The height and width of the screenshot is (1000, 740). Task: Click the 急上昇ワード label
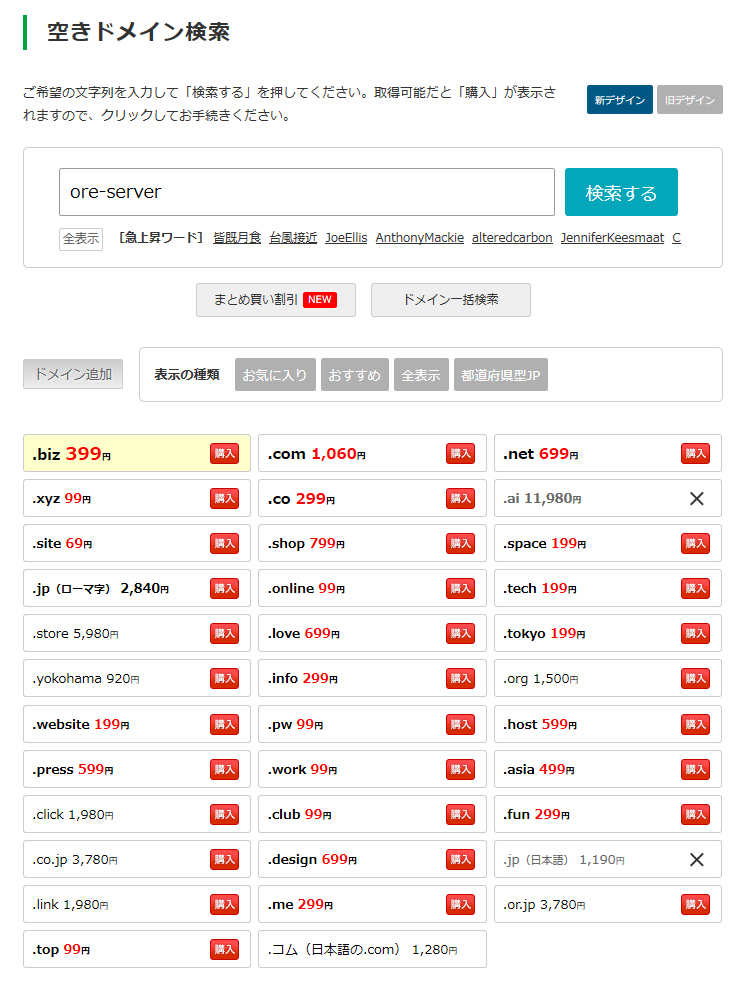tap(161, 238)
